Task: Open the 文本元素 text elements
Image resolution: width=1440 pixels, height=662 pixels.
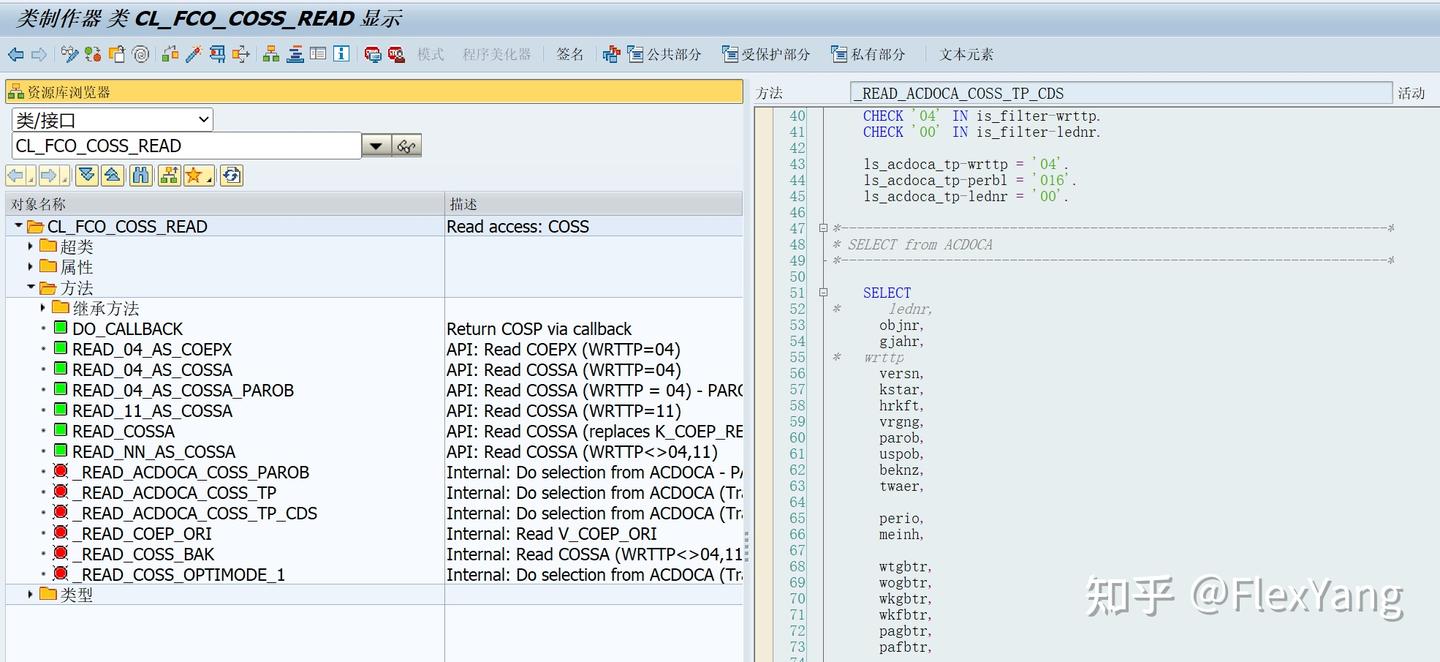Action: 966,54
